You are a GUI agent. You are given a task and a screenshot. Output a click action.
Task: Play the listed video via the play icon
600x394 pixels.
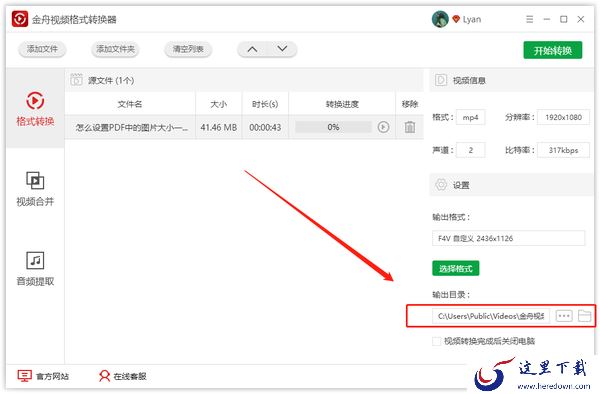coord(383,127)
